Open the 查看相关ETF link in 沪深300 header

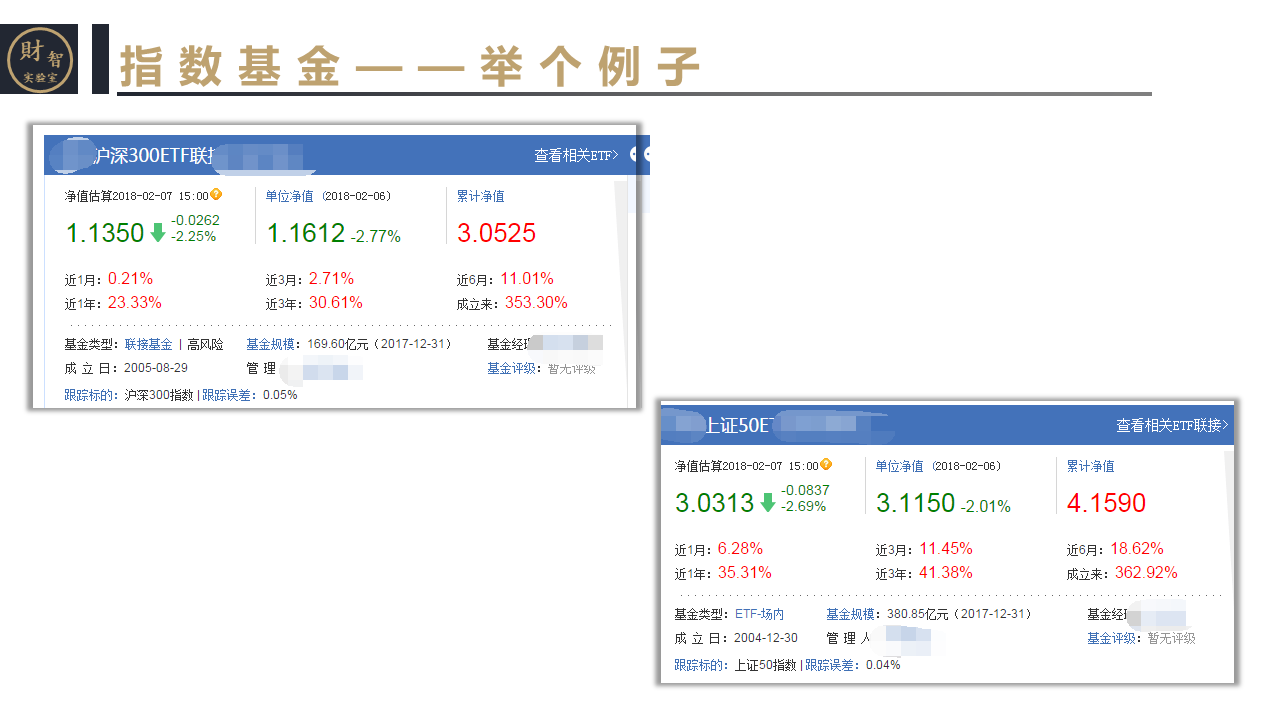[x=576, y=155]
